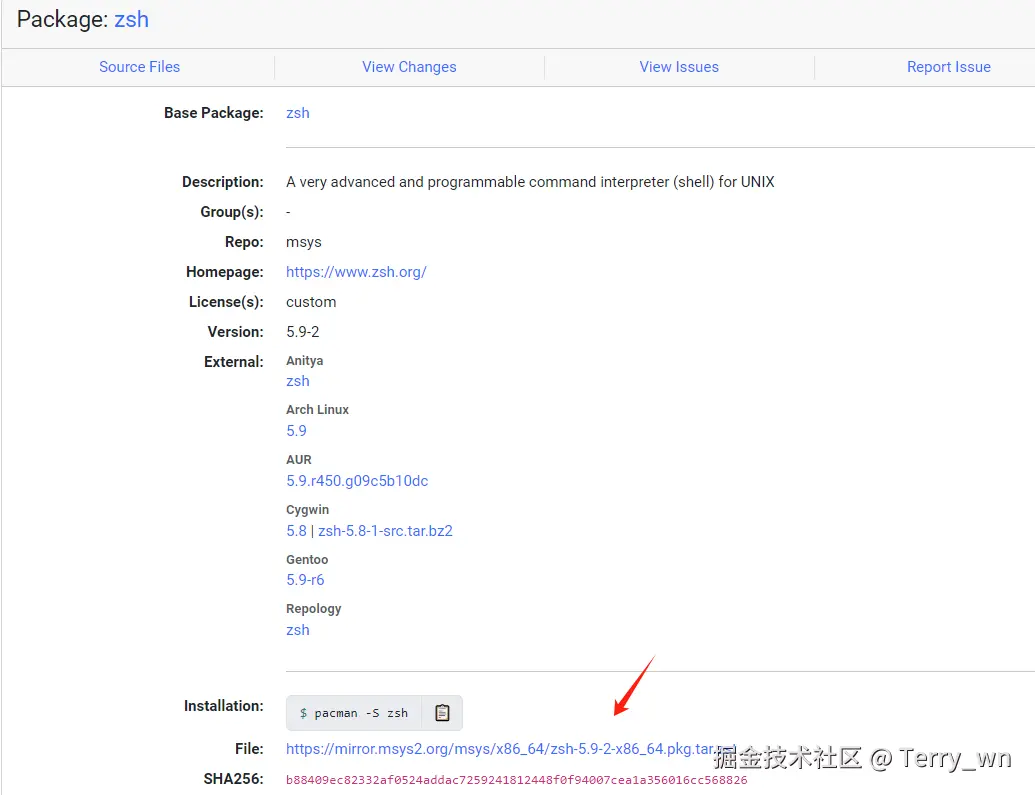
Task: Open the zsh link in page title
Action: (131, 20)
